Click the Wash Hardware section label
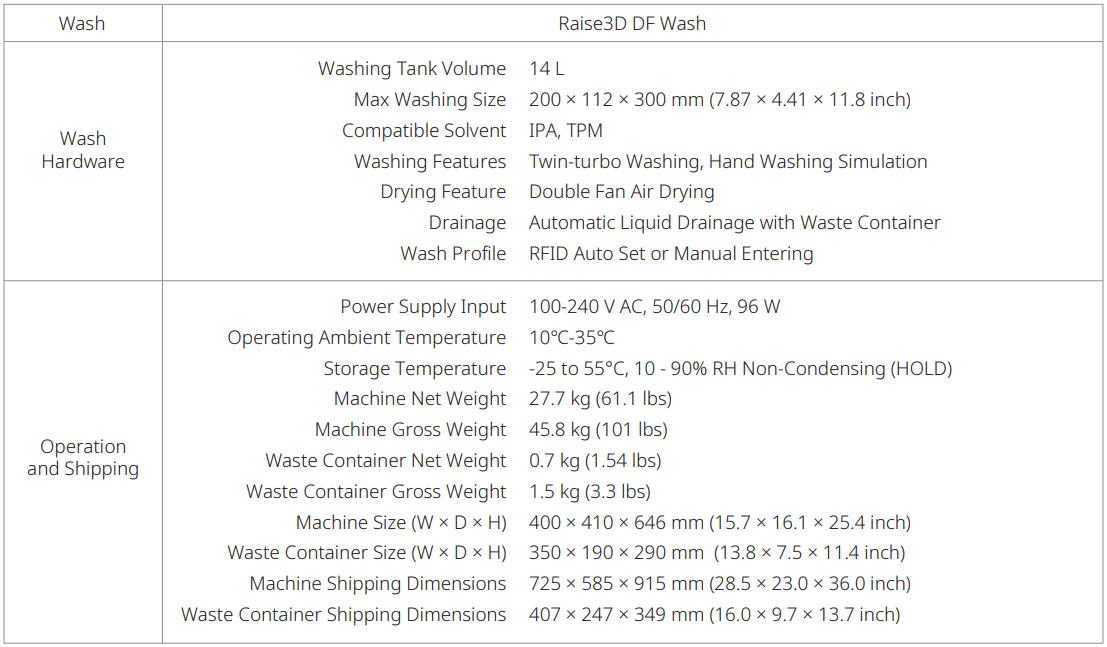The height and width of the screenshot is (647, 1107). pos(83,150)
